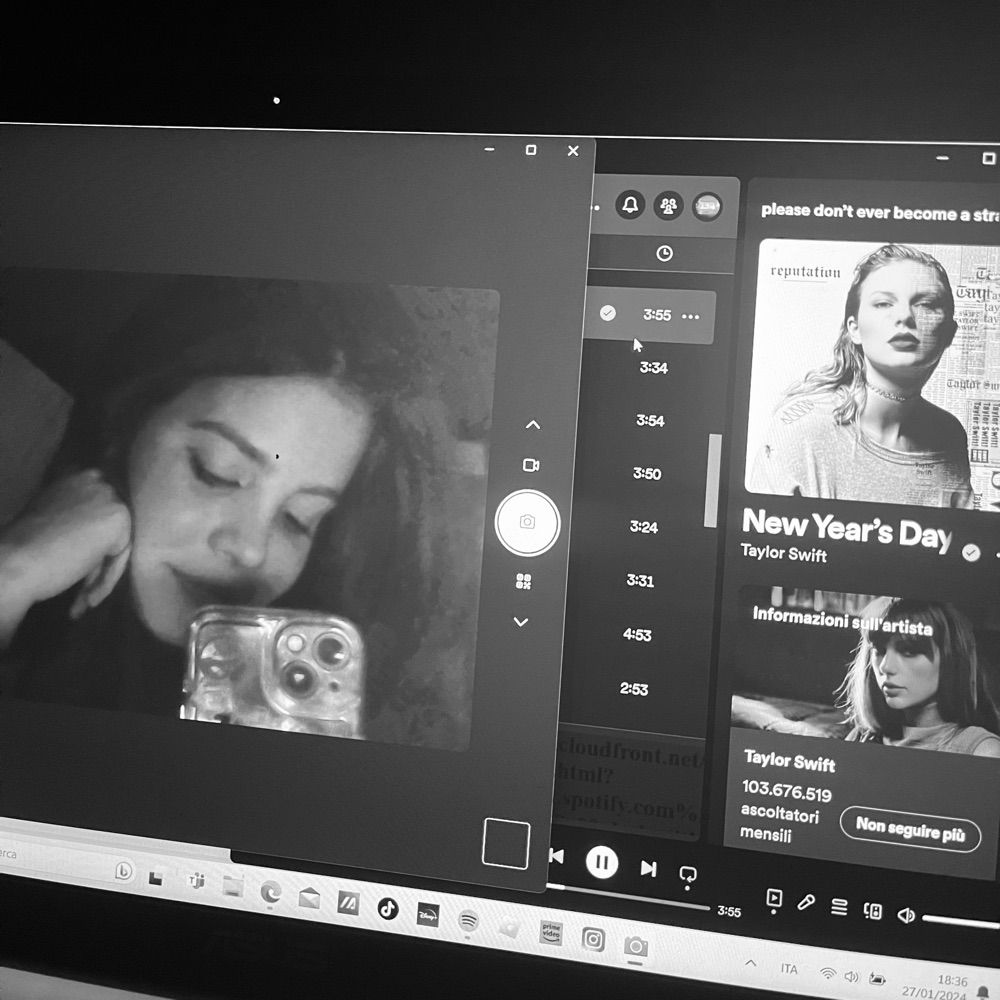Toggle the saved checkmark beside New Year's Day

[971, 552]
